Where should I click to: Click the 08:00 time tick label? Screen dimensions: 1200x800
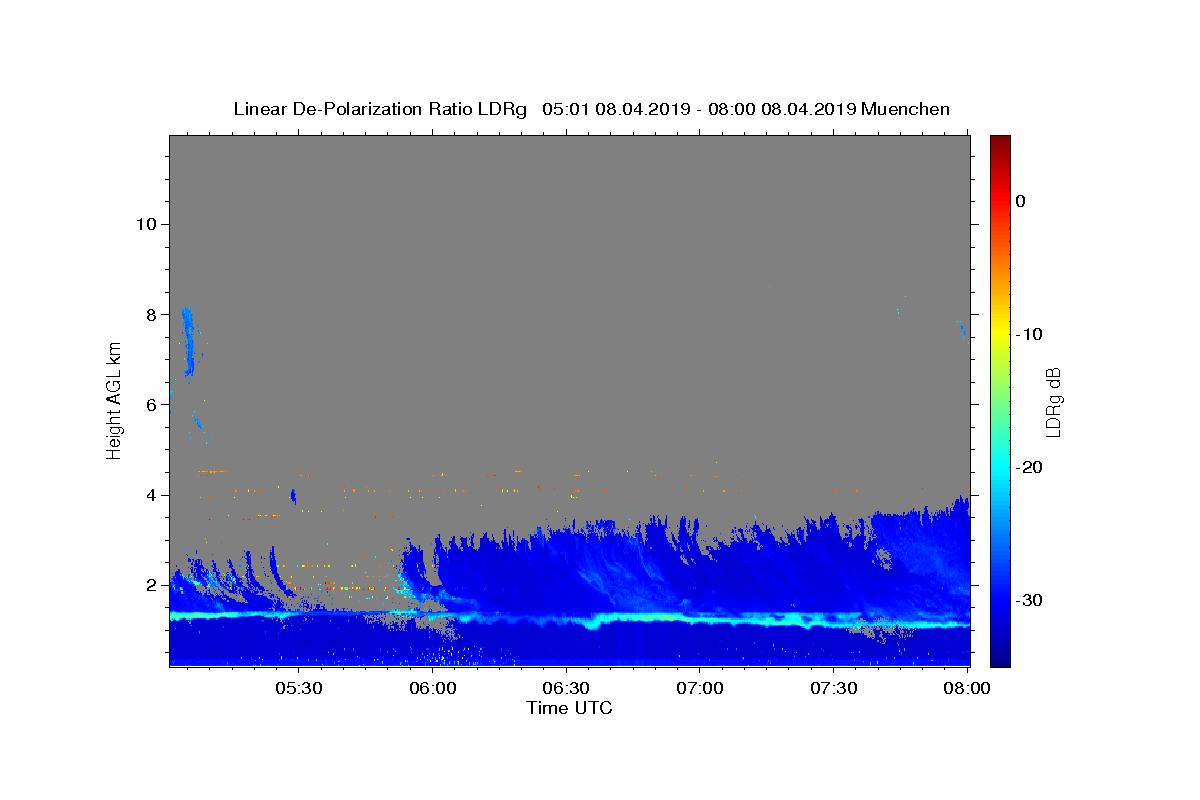[966, 689]
